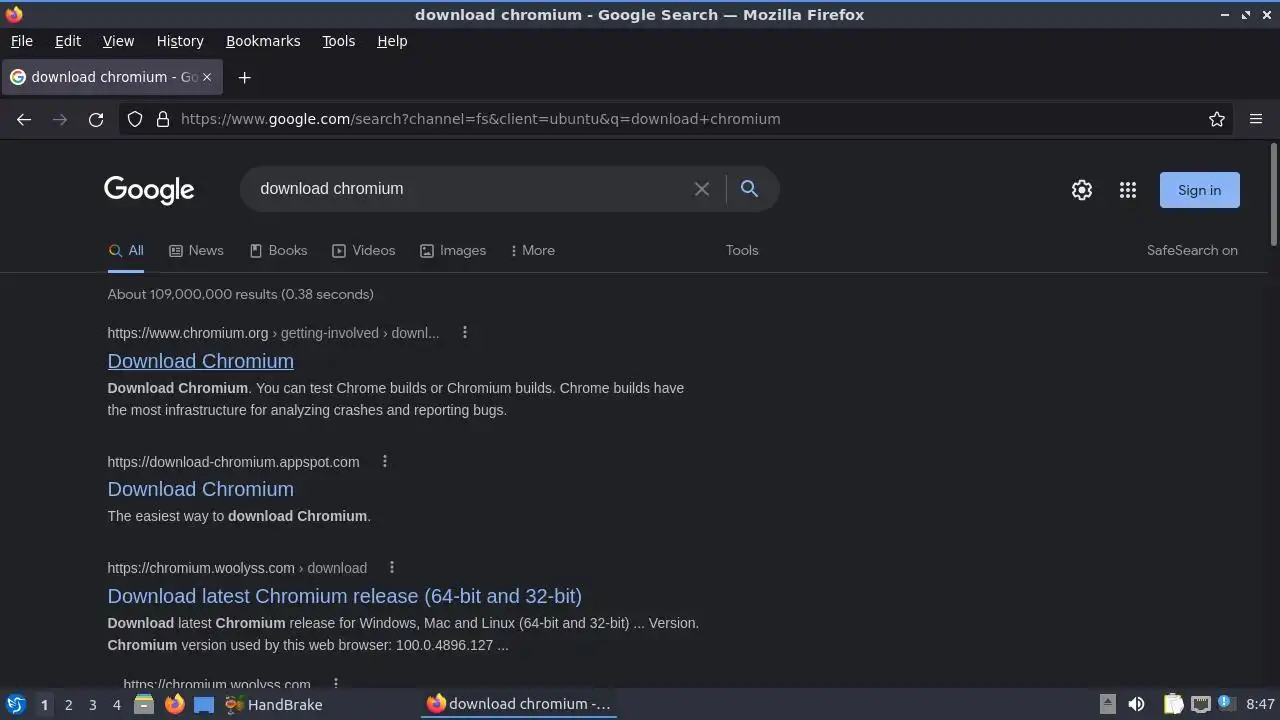The height and width of the screenshot is (720, 1280).
Task: Clear the Google search box text
Action: [702, 189]
